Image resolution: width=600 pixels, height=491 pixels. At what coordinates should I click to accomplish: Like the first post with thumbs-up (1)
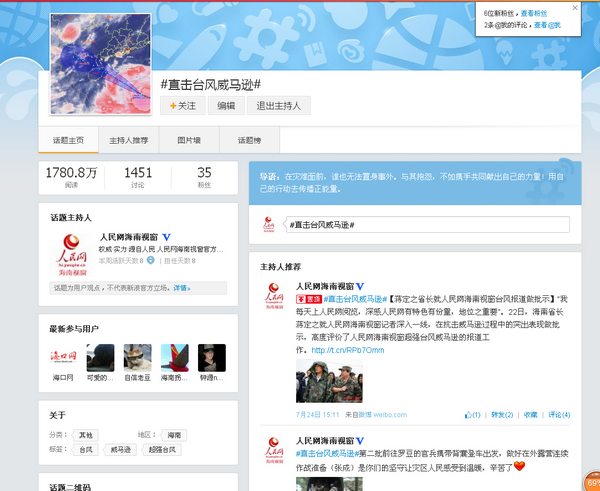tap(472, 414)
